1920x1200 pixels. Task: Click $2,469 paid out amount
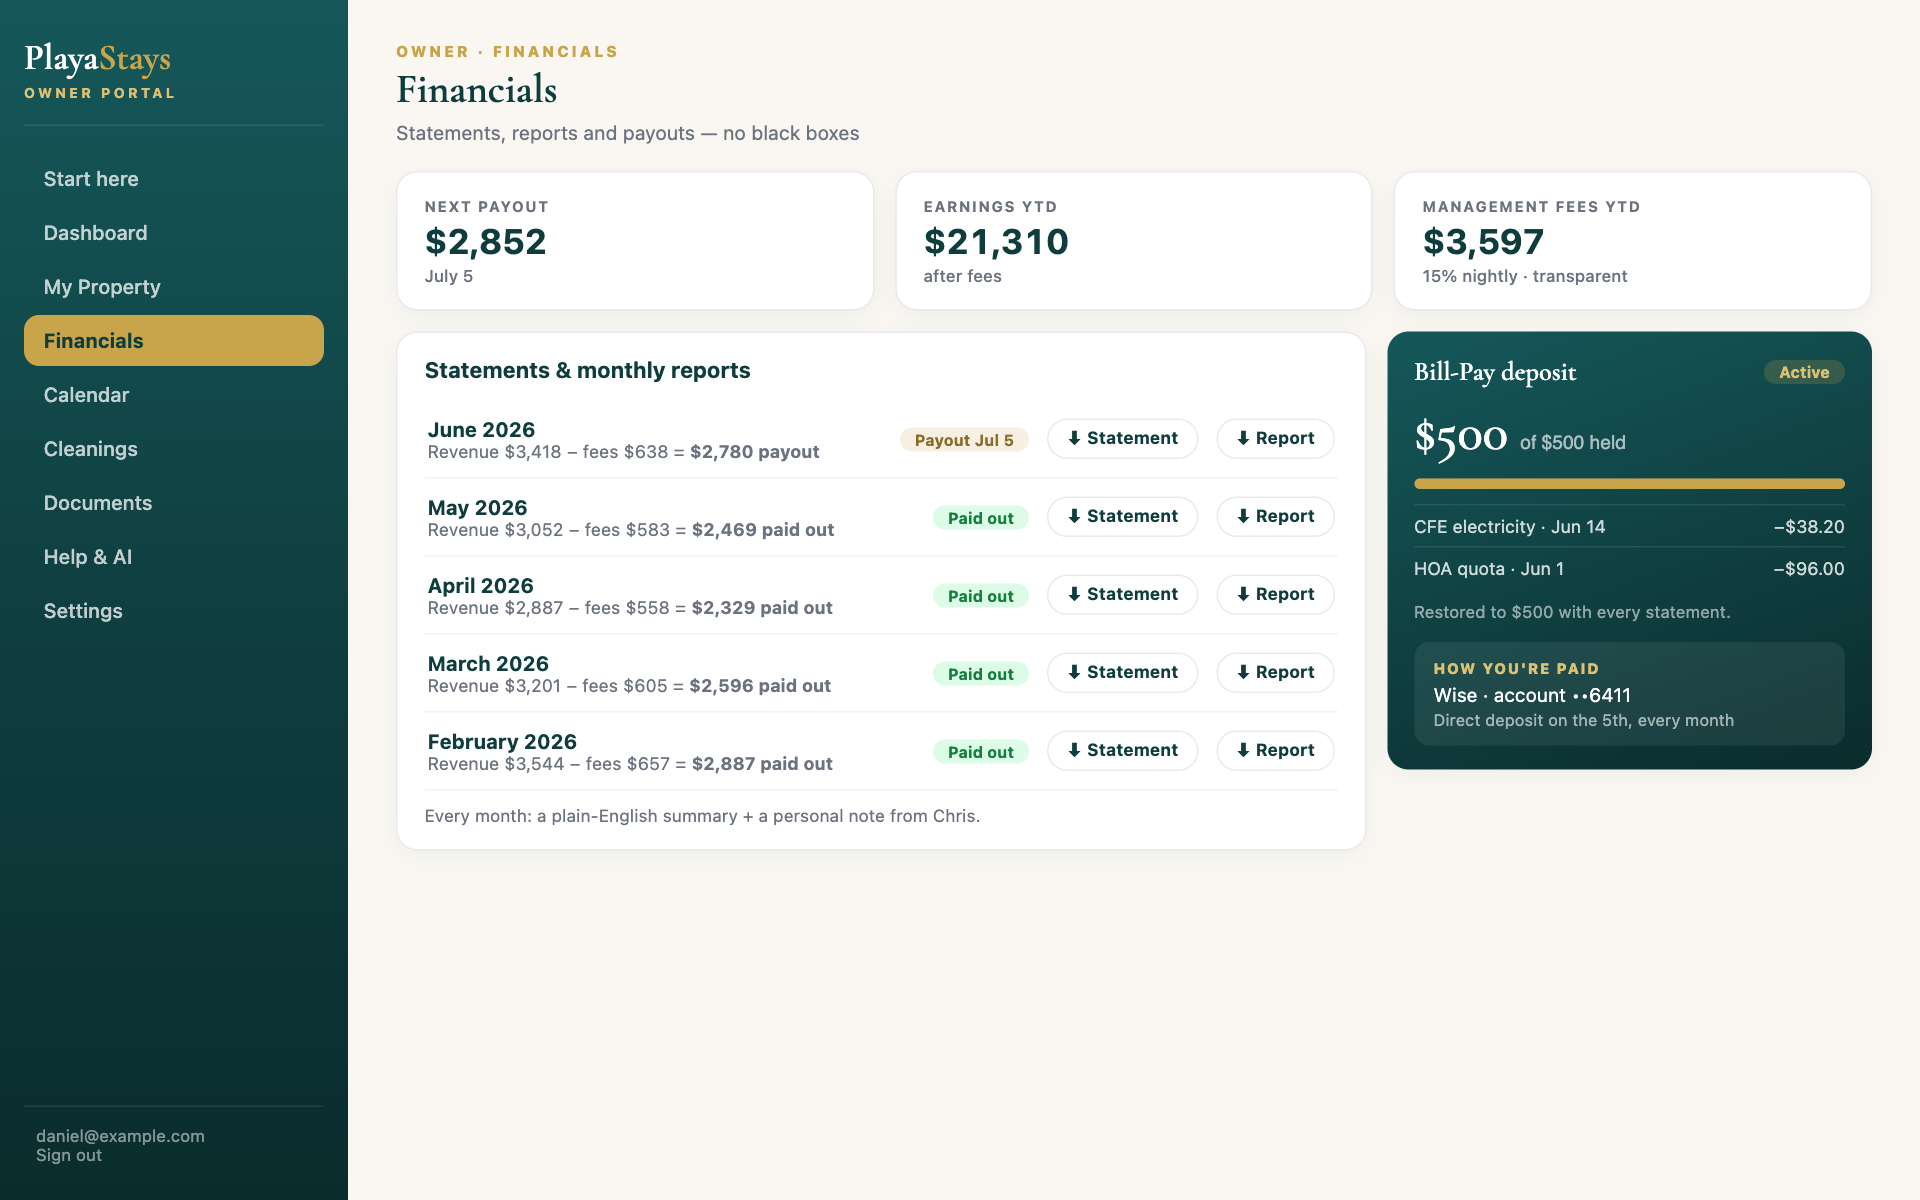(763, 530)
